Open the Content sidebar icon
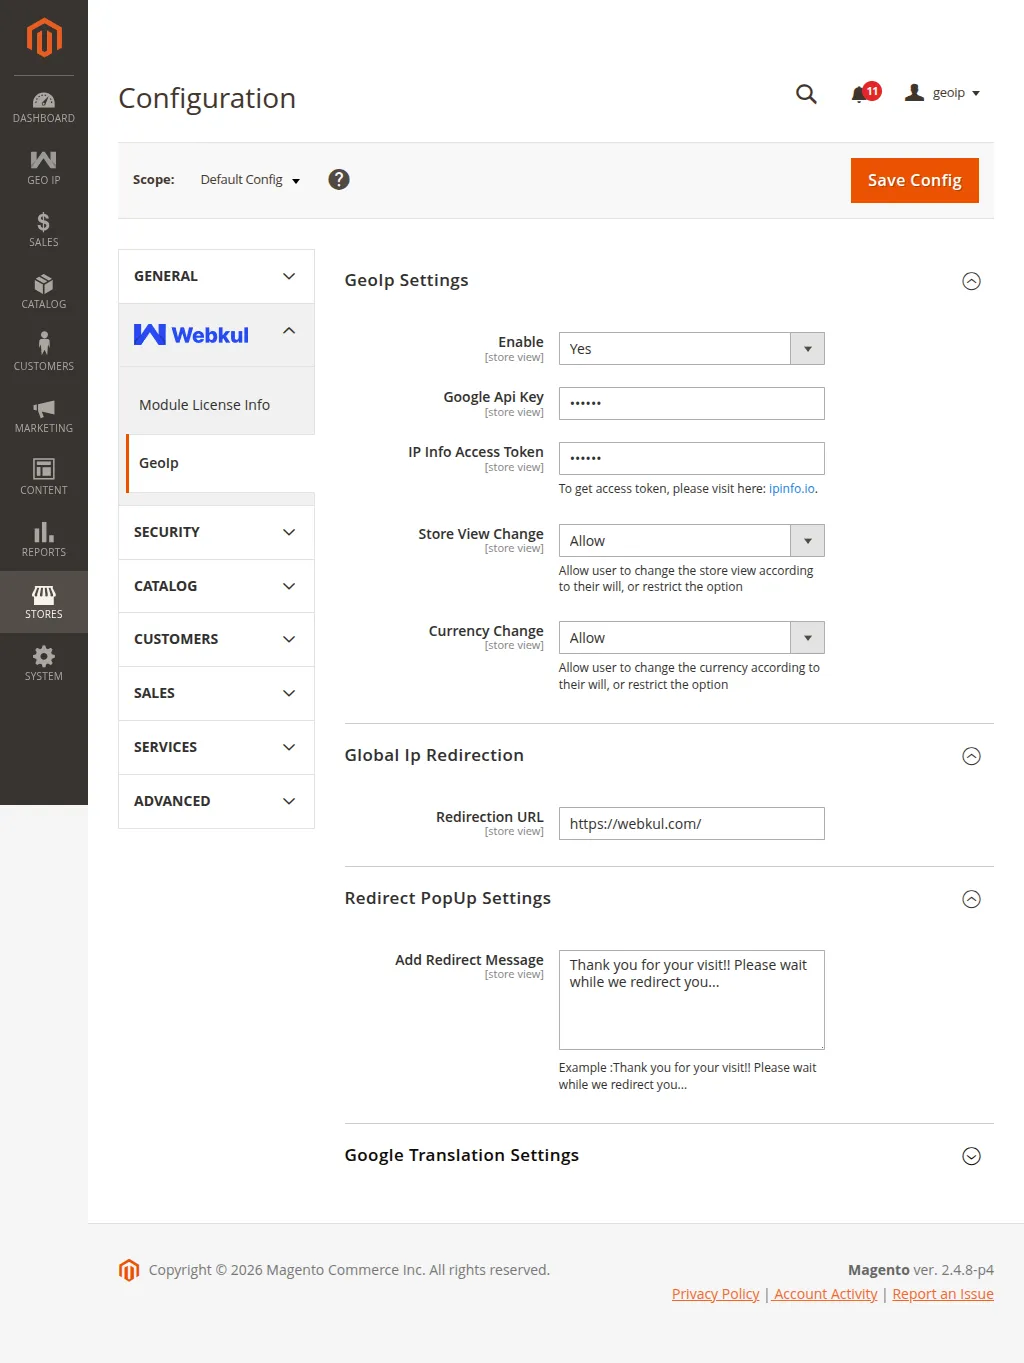The height and width of the screenshot is (1363, 1024). coord(44,478)
